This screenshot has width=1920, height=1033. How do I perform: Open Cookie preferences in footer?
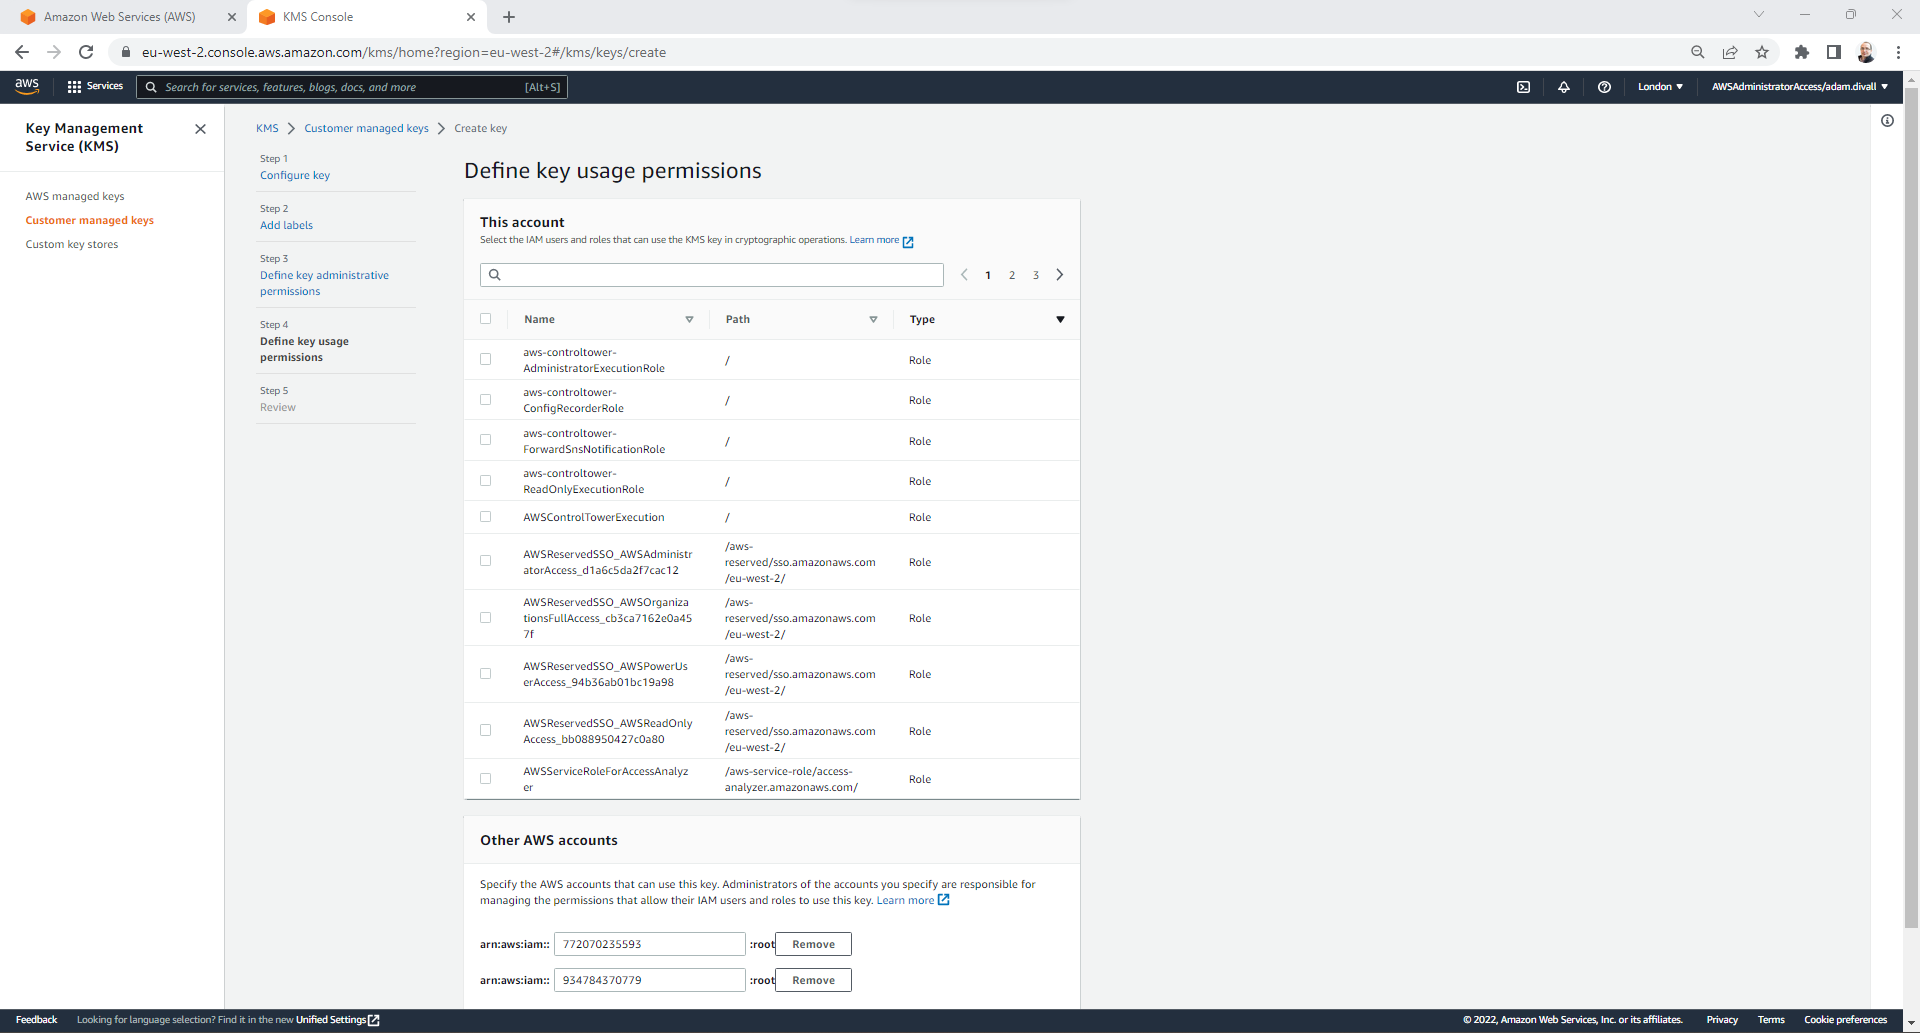pos(1845,1020)
